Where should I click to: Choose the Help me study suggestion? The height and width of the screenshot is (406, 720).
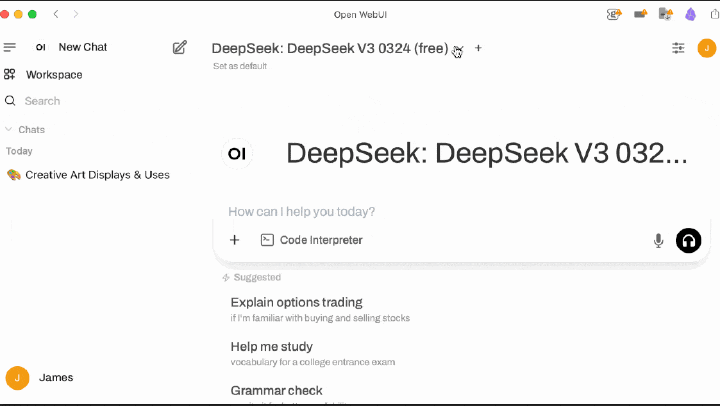click(271, 347)
